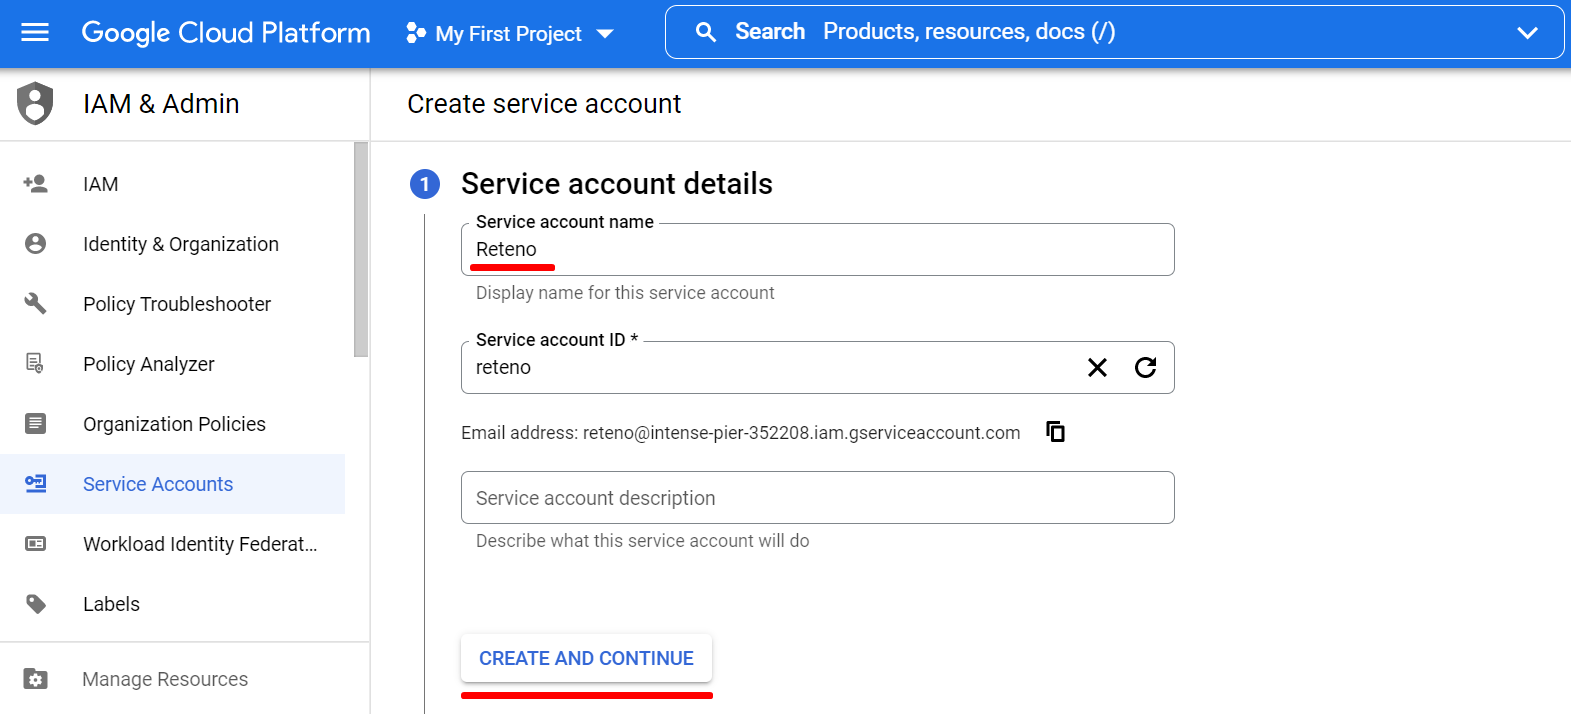Screen dimensions: 1571x714
Task: Click the Service account name field
Action: tap(816, 250)
